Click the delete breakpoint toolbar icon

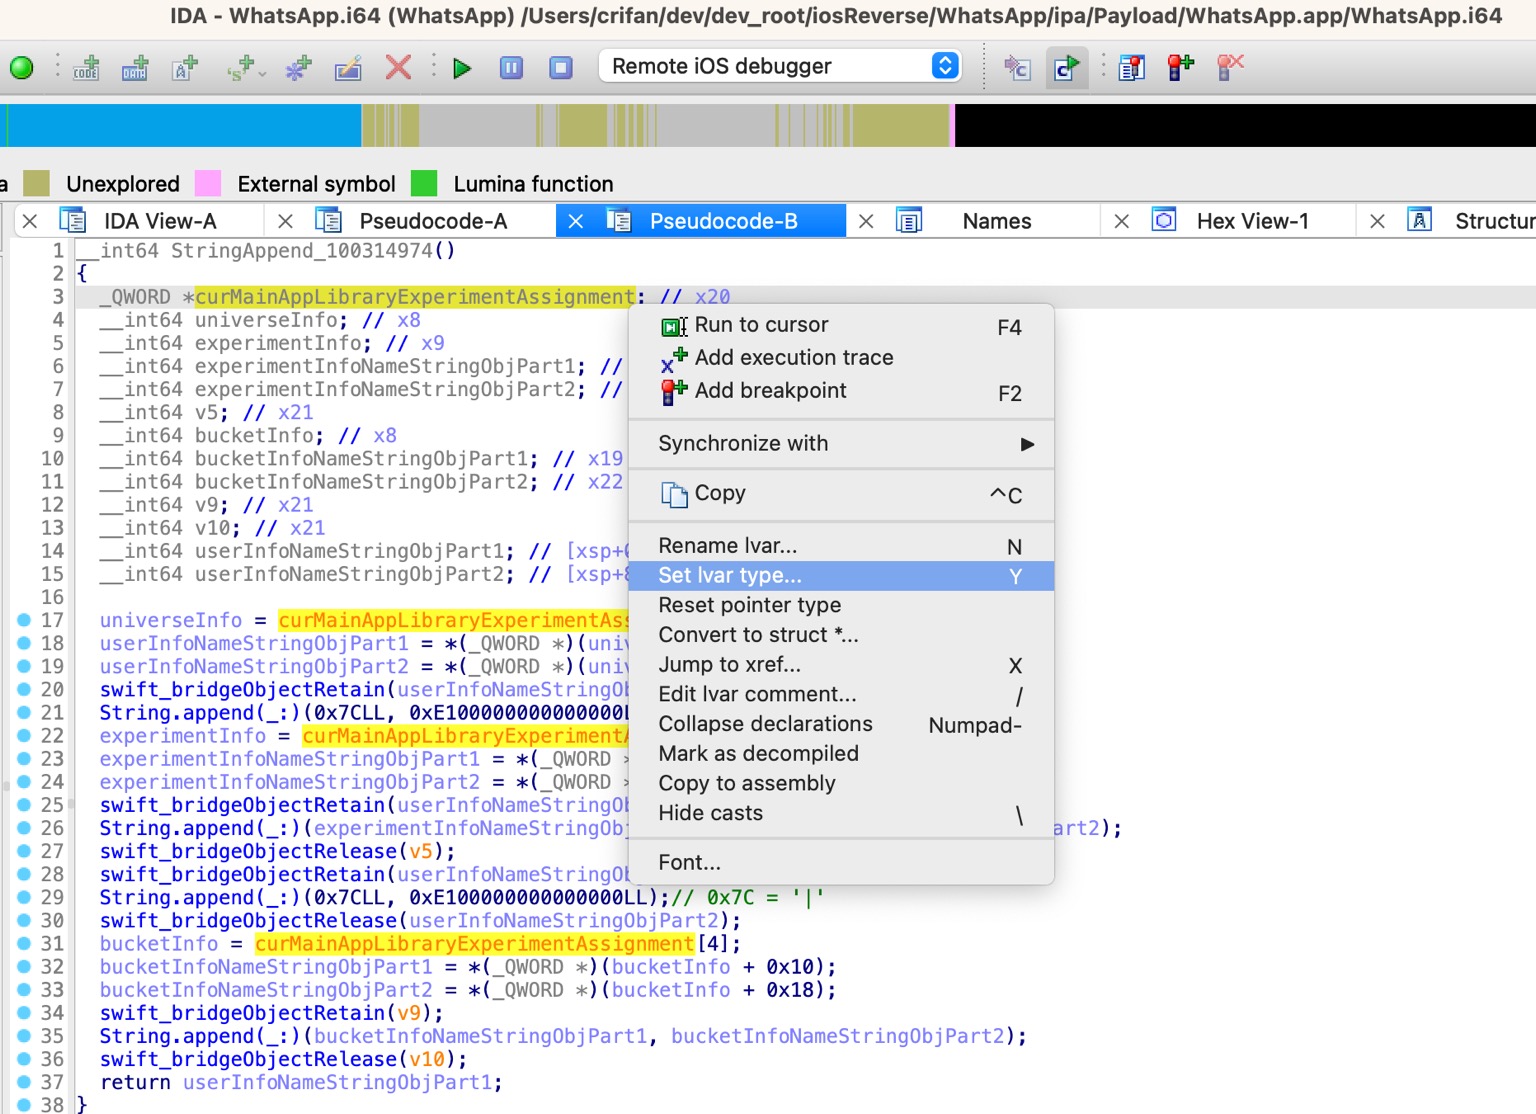tap(1230, 67)
